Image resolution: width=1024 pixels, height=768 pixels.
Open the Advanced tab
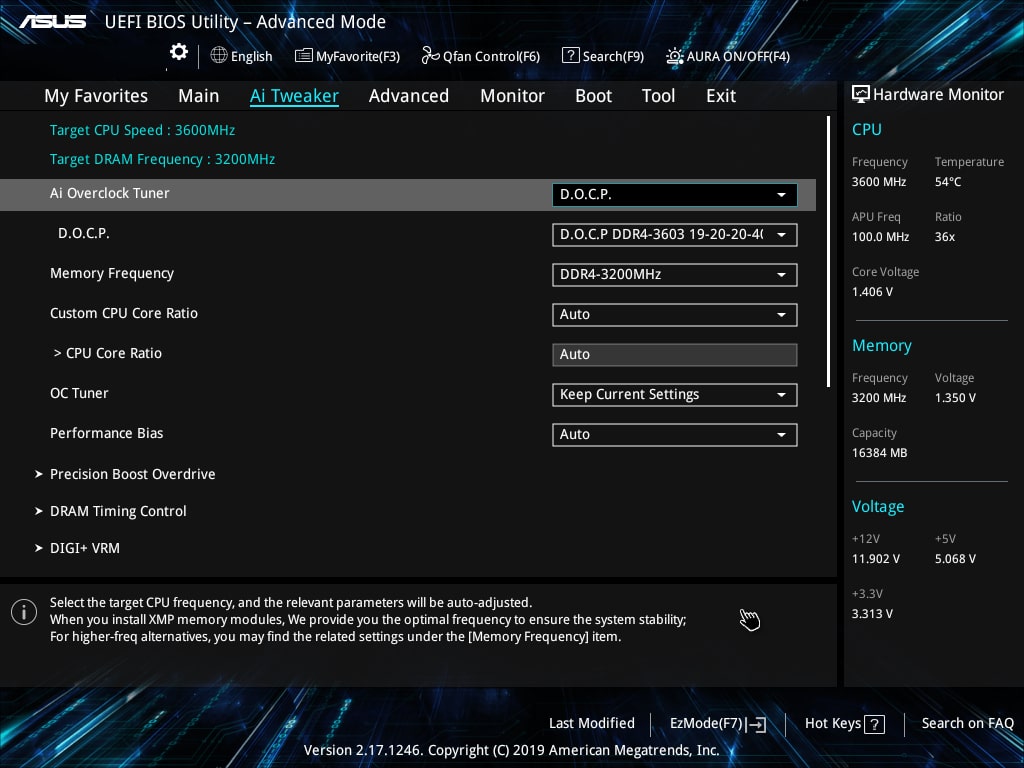point(409,96)
